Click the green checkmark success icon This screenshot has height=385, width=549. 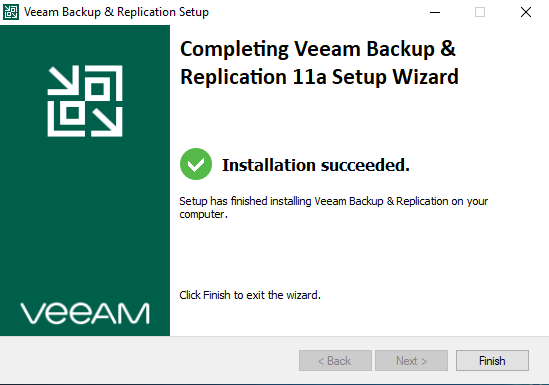pyautogui.click(x=196, y=164)
